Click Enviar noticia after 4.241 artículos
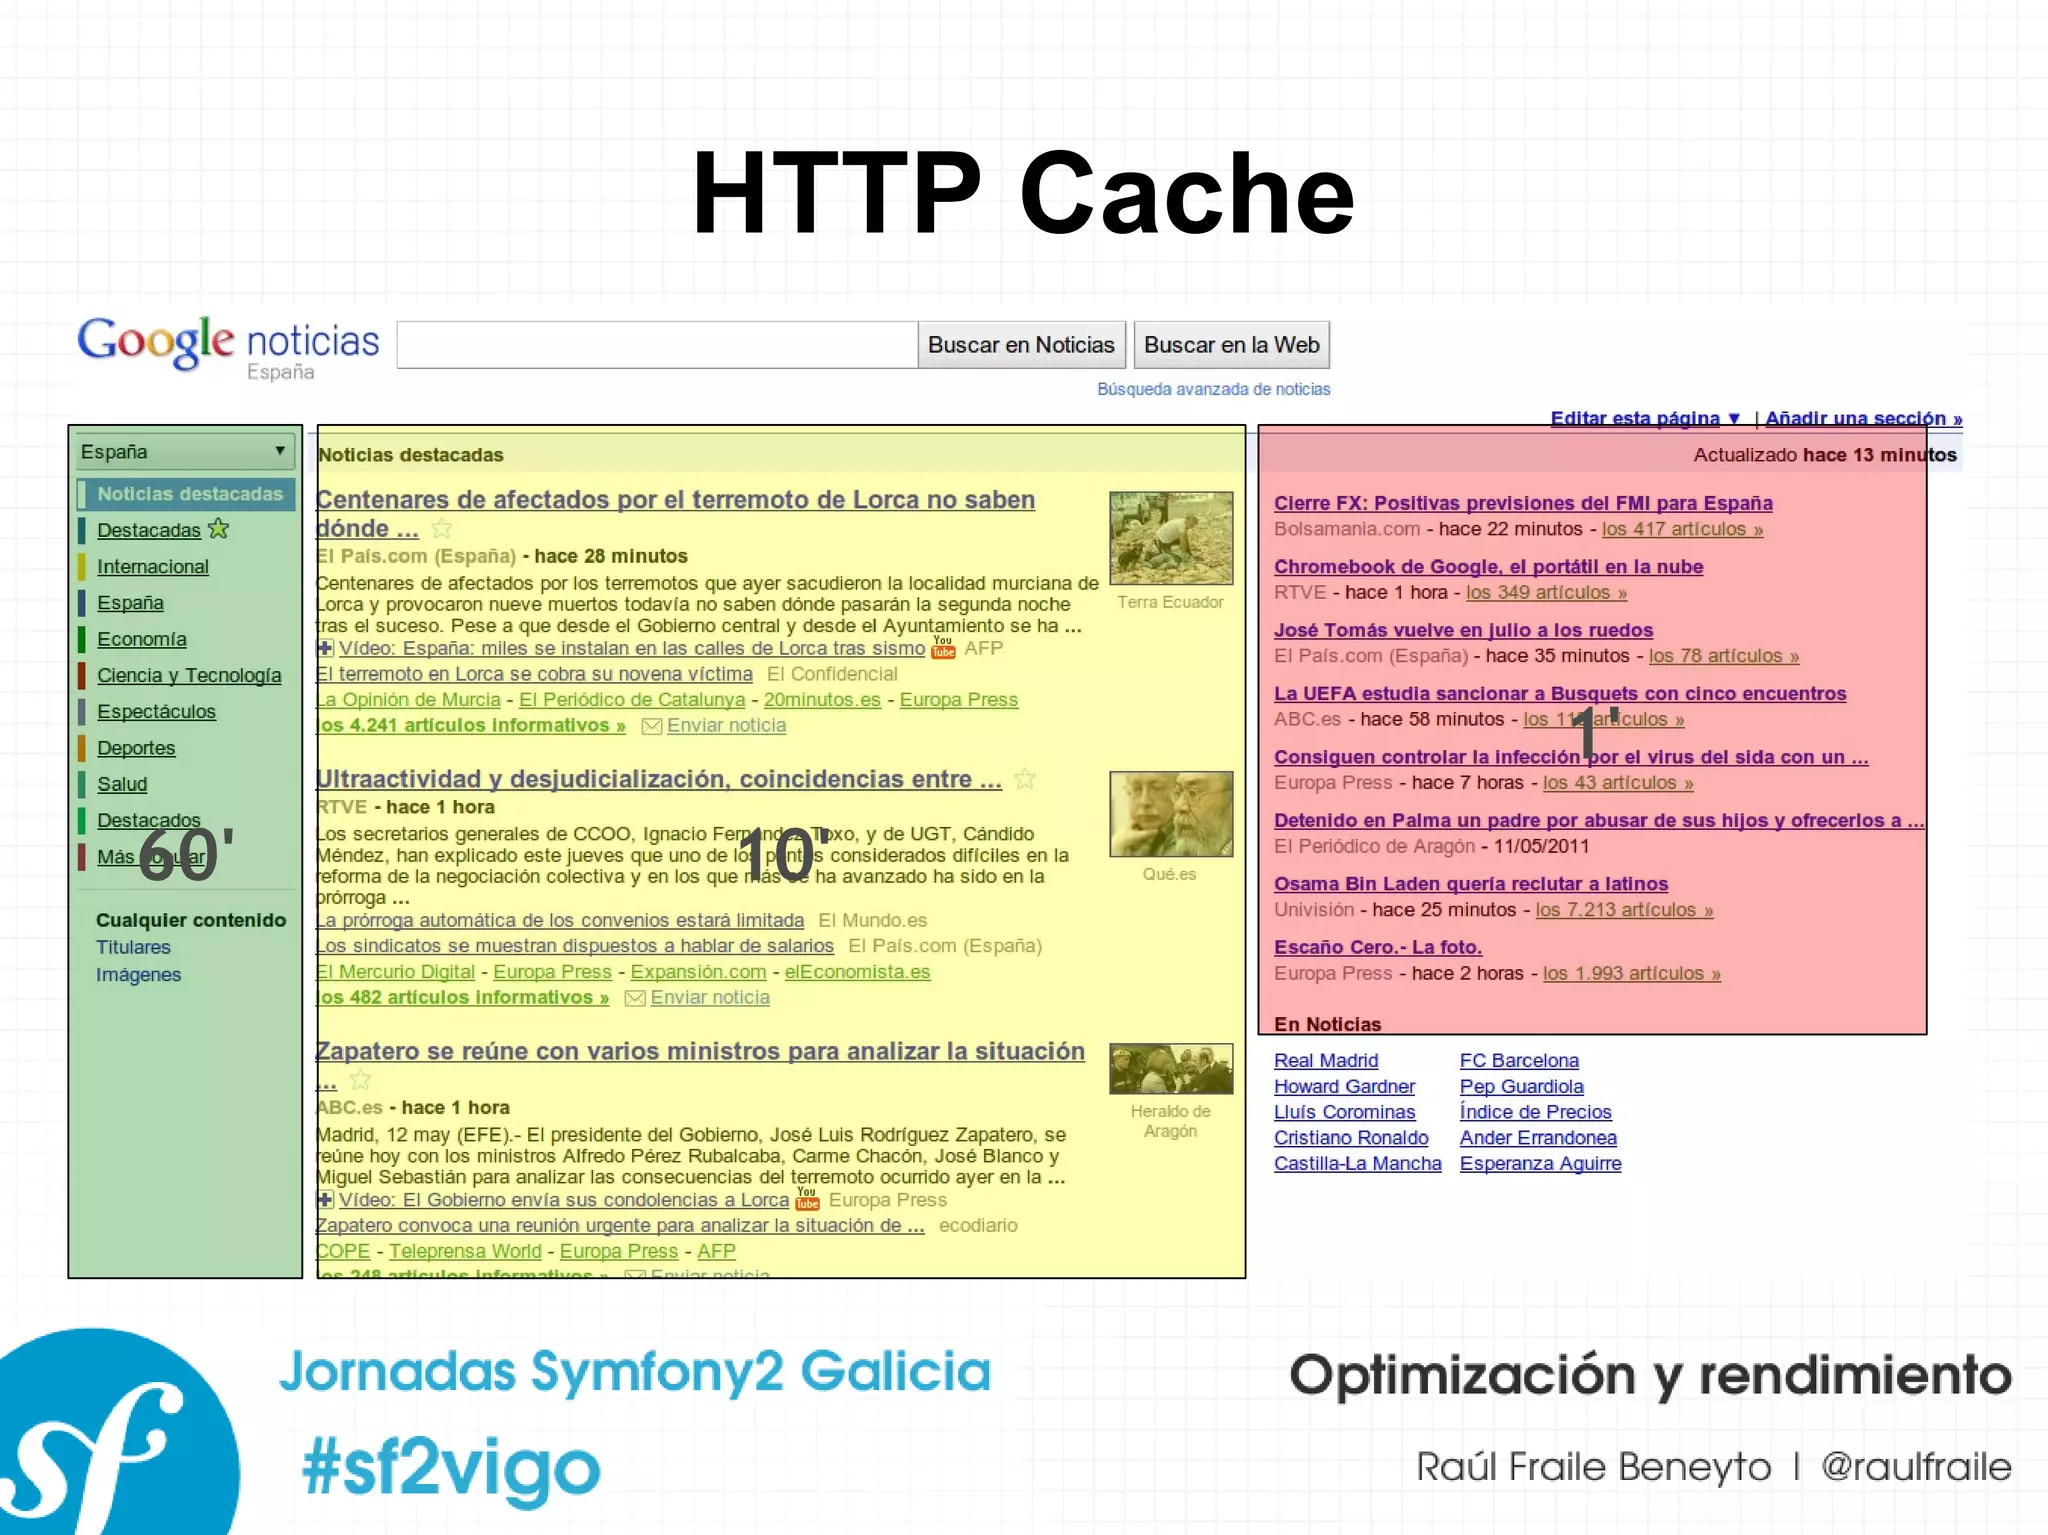The width and height of the screenshot is (2048, 1535). pos(726,726)
